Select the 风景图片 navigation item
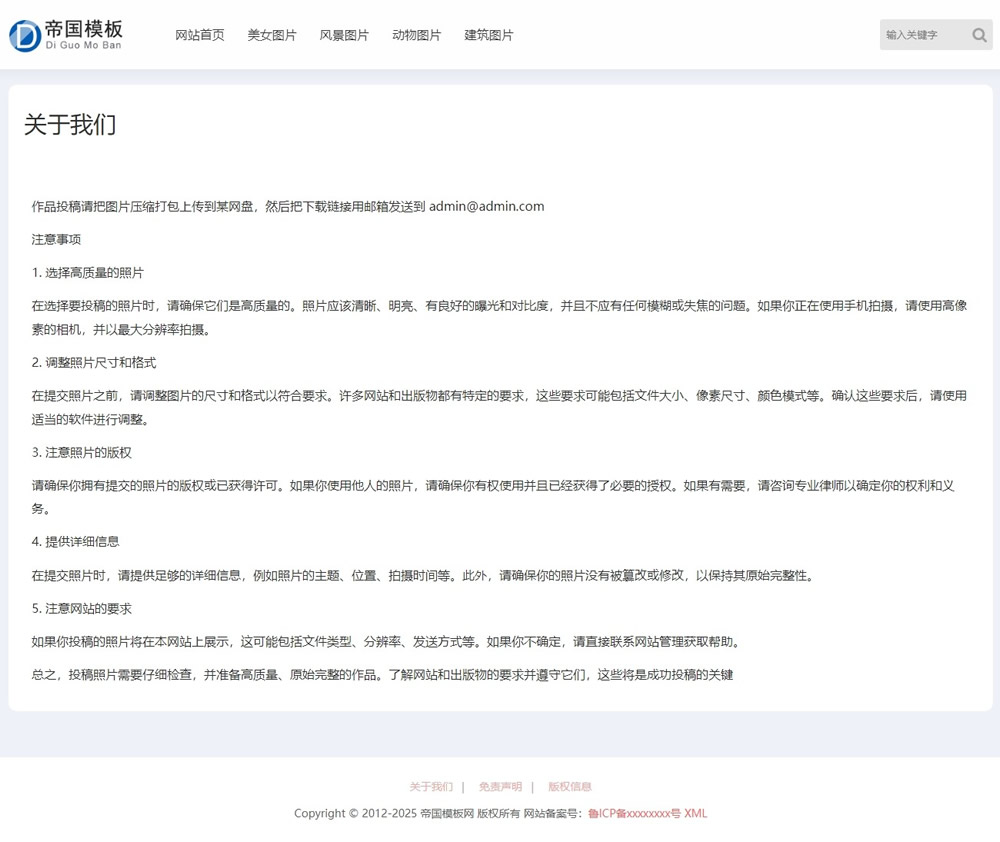The width and height of the screenshot is (1000, 842). (x=344, y=35)
